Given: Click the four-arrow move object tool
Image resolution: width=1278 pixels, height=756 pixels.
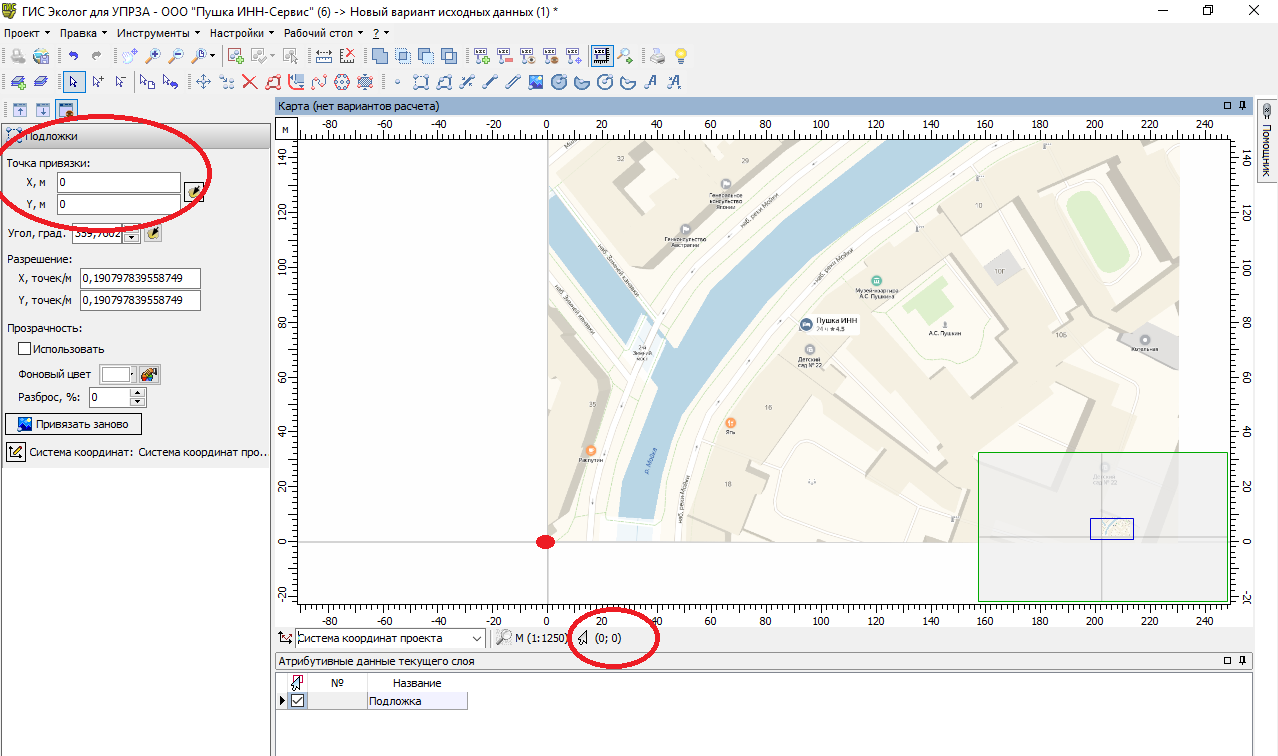Looking at the screenshot, I should tap(203, 82).
